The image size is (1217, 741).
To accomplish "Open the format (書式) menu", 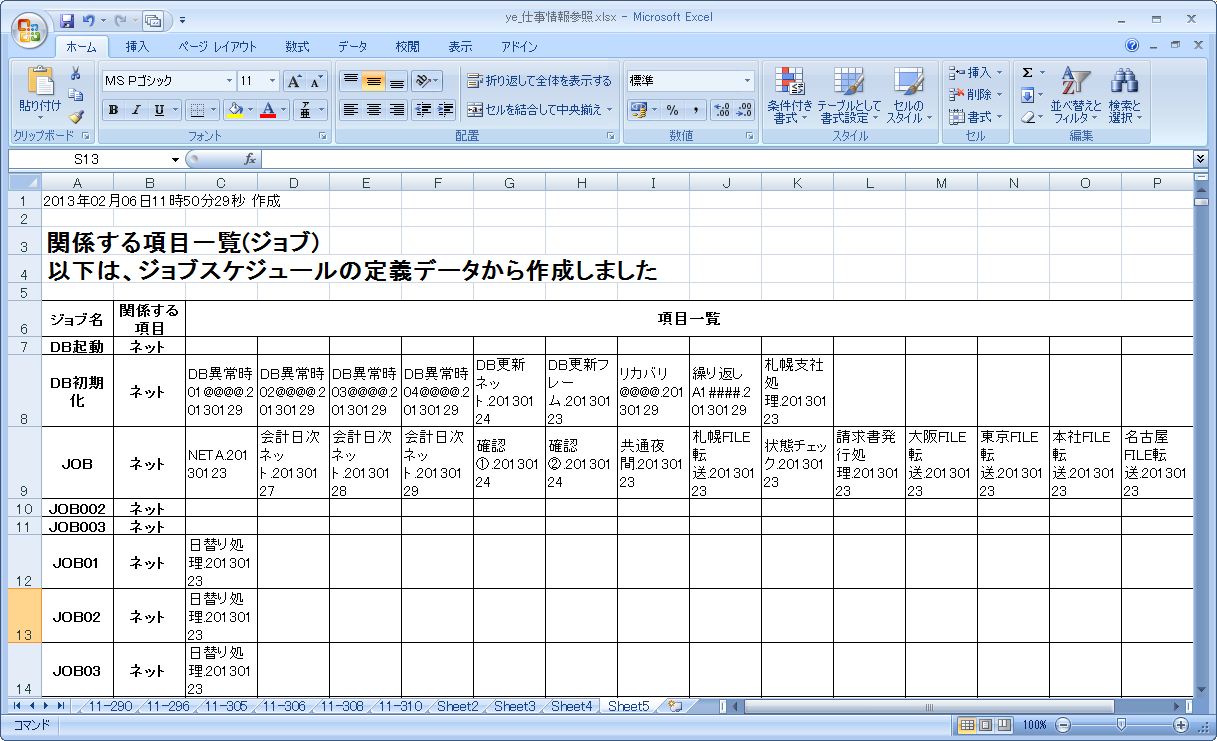I will (x=975, y=117).
